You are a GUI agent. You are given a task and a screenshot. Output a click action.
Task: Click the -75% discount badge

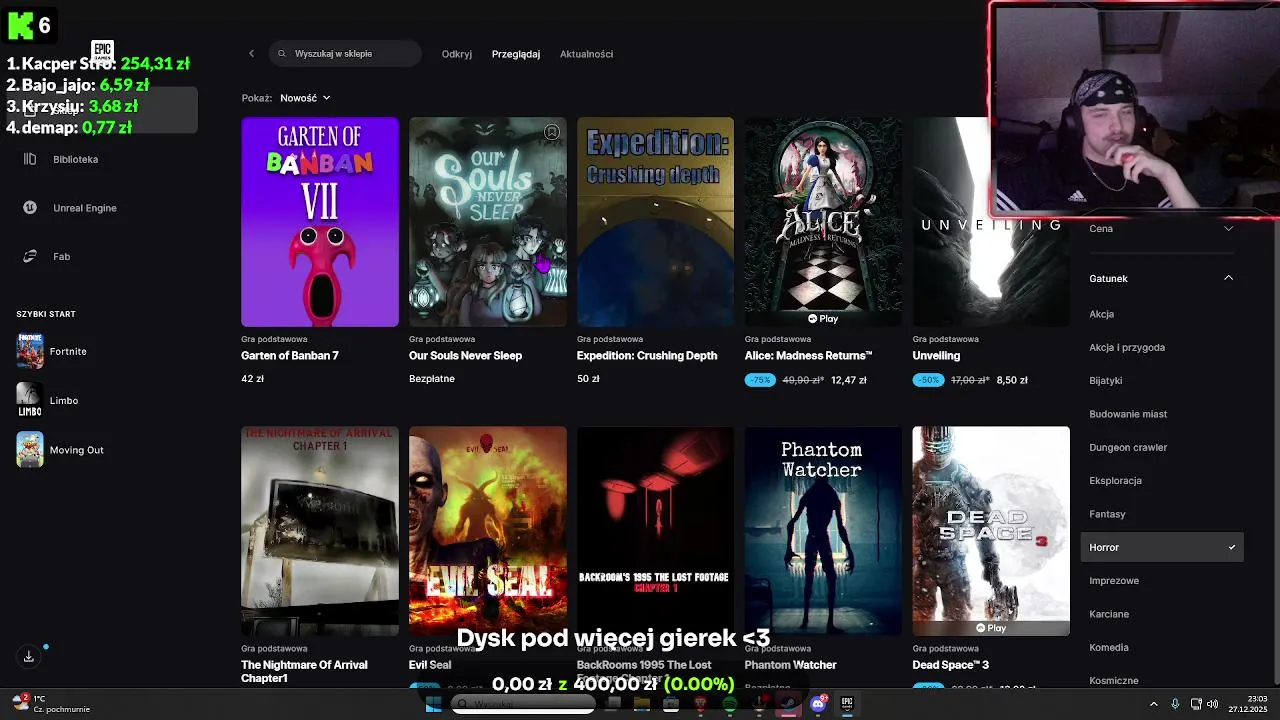[x=760, y=380]
